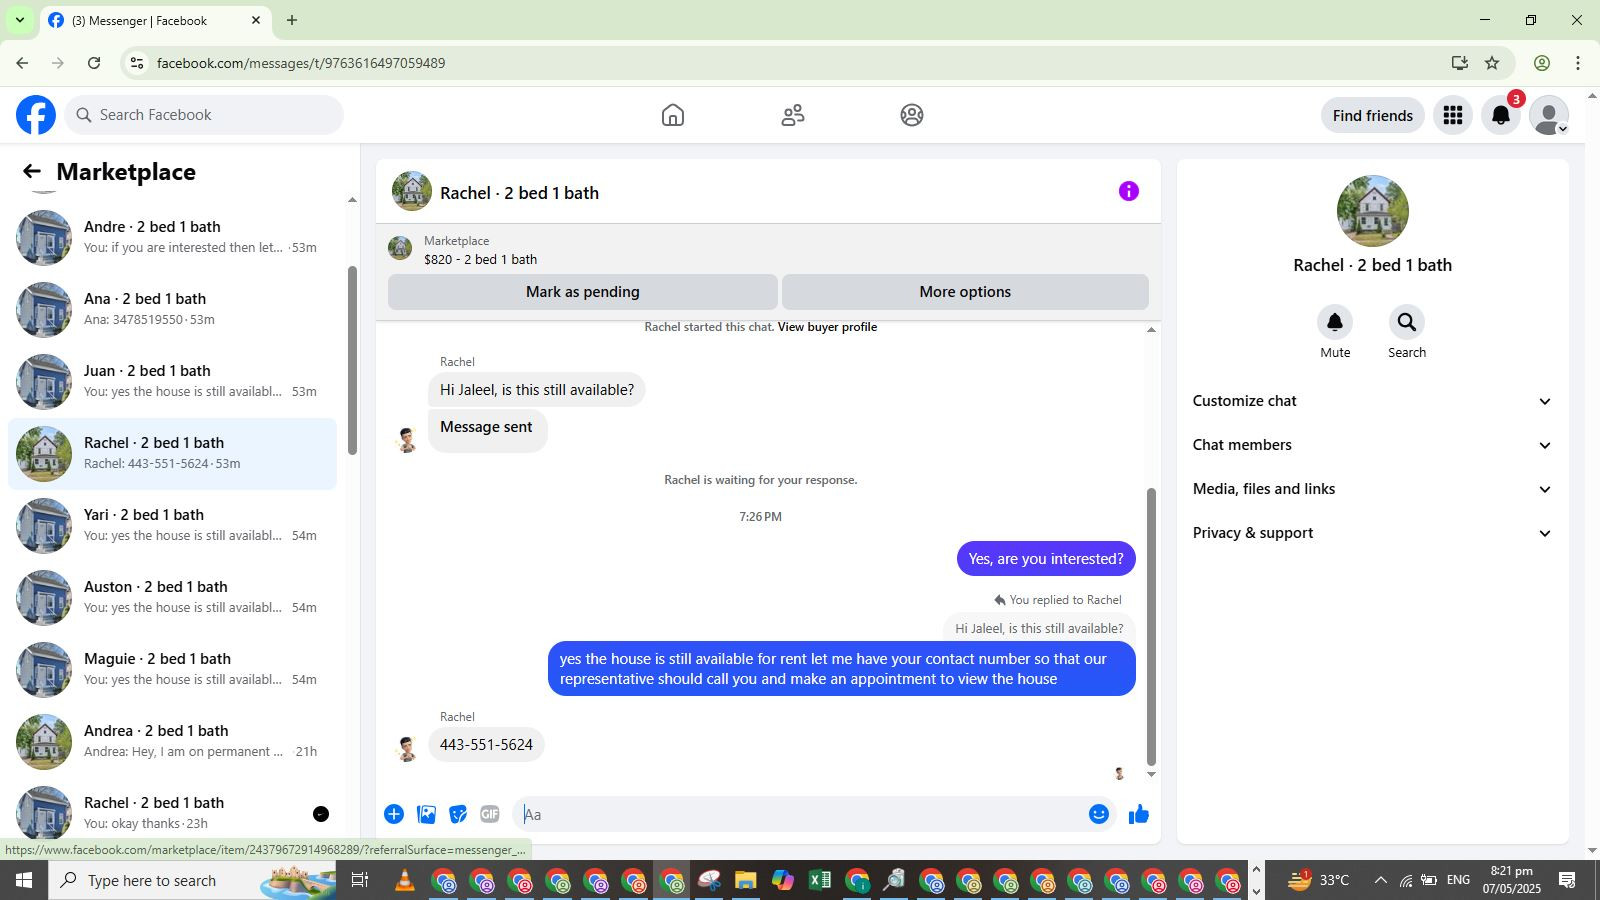This screenshot has height=900, width=1600.
Task: Bookmark this page with star icon
Action: (x=1492, y=63)
